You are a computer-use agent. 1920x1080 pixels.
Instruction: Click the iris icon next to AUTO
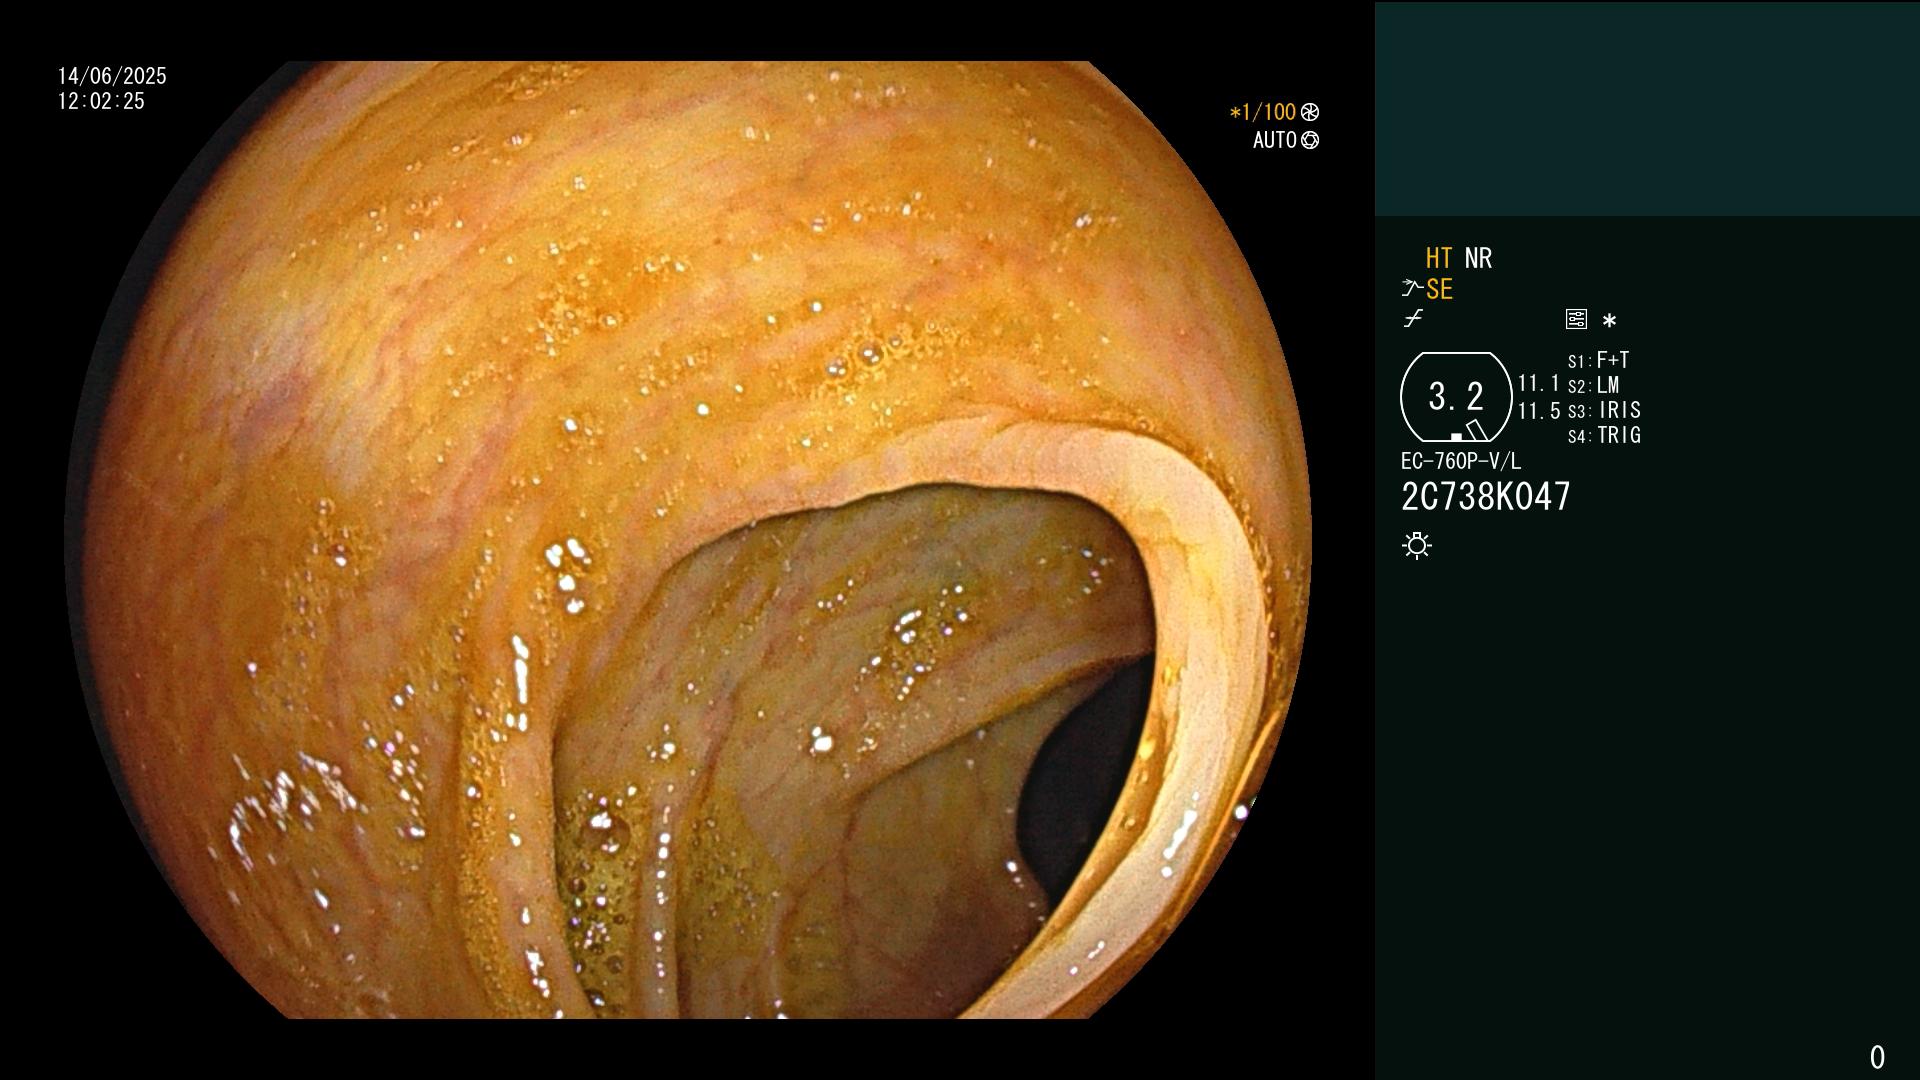1310,140
